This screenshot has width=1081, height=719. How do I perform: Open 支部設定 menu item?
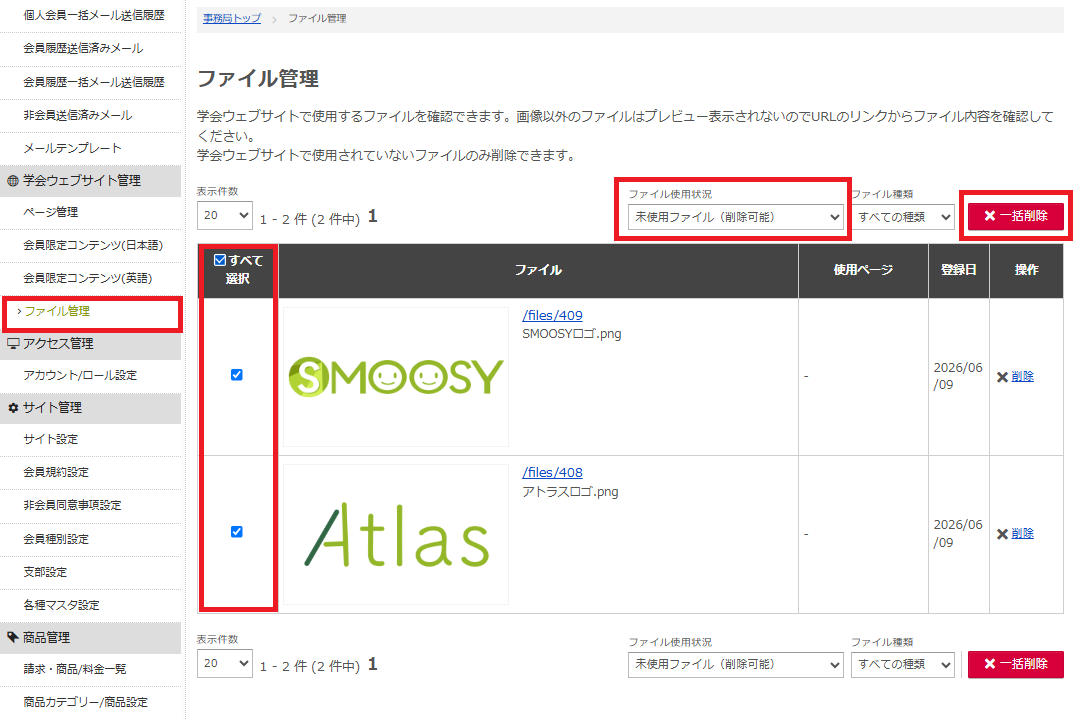point(45,572)
